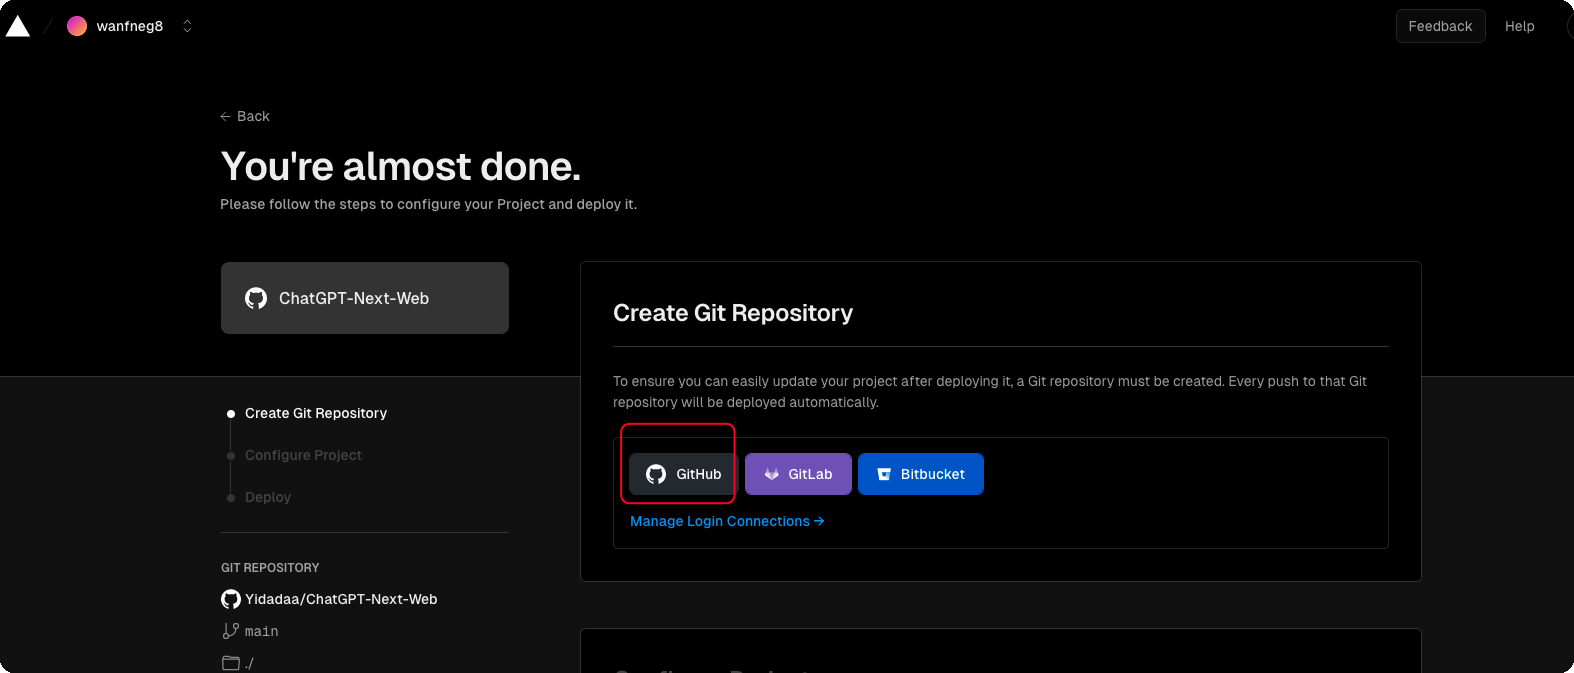Expand the team switcher chevrons
Image resolution: width=1574 pixels, height=673 pixels.
[x=187, y=26]
